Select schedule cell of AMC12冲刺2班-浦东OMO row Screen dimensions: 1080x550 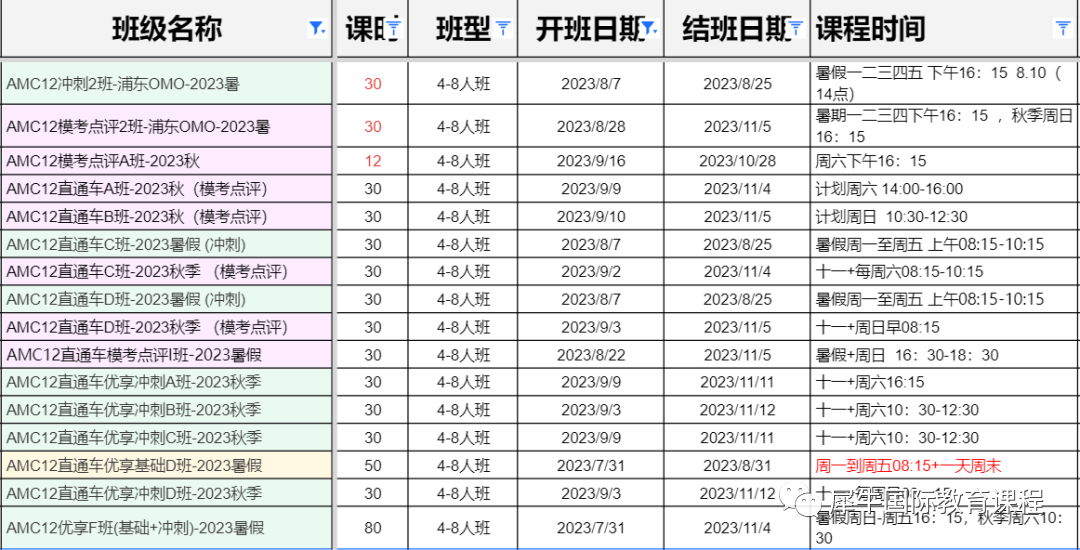point(944,84)
